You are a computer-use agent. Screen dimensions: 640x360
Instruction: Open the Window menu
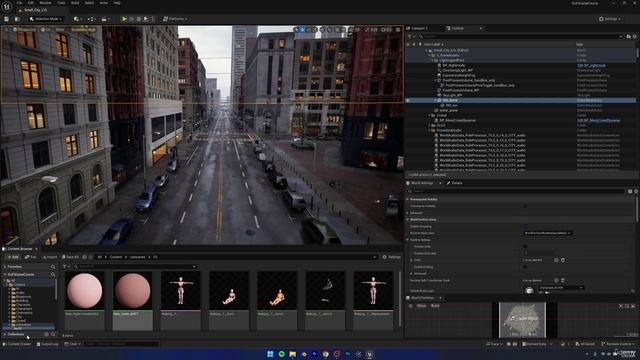45,2
